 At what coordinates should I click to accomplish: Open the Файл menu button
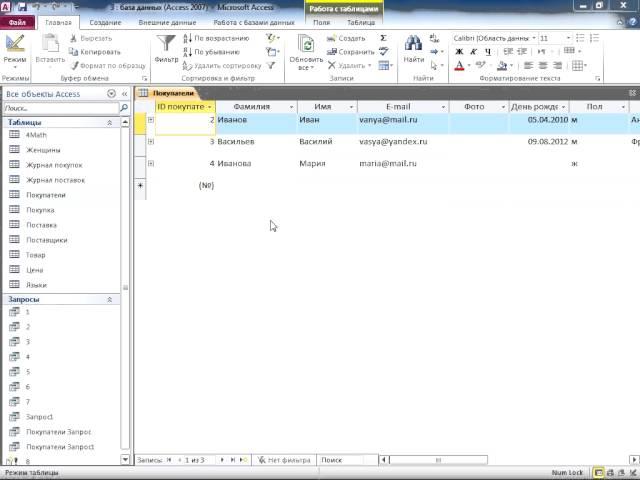point(19,21)
